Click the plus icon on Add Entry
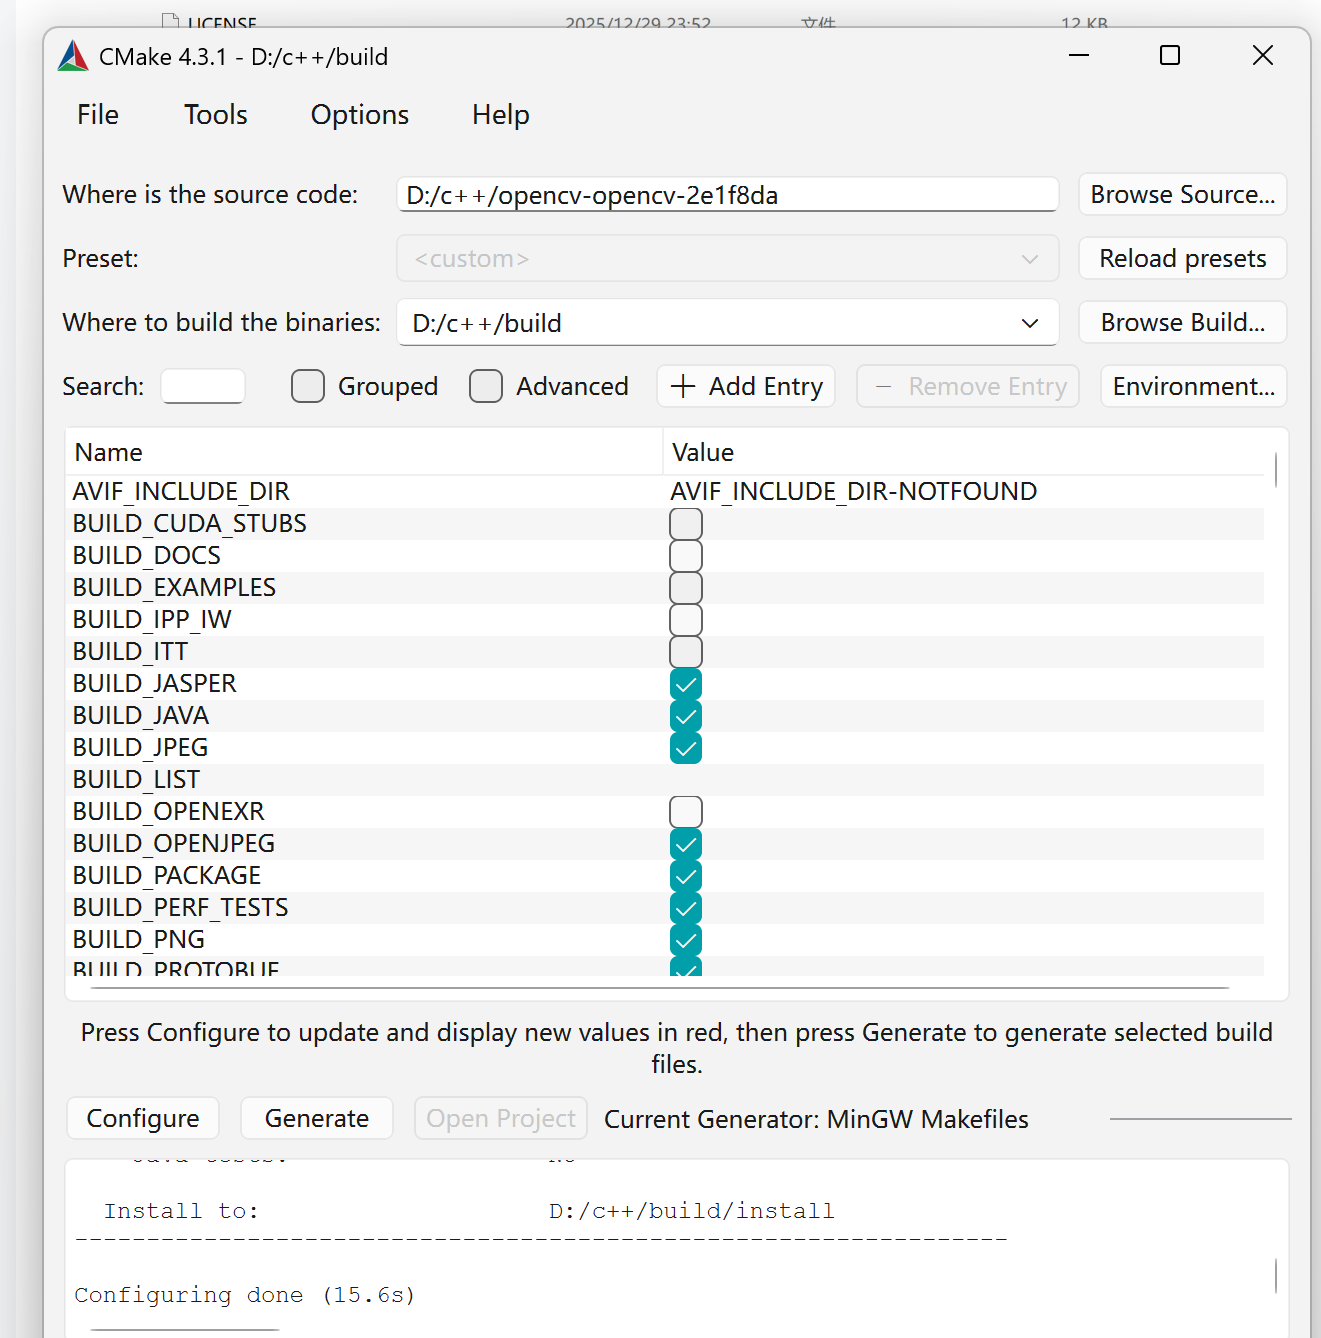Image resolution: width=1321 pixels, height=1338 pixels. pos(683,386)
